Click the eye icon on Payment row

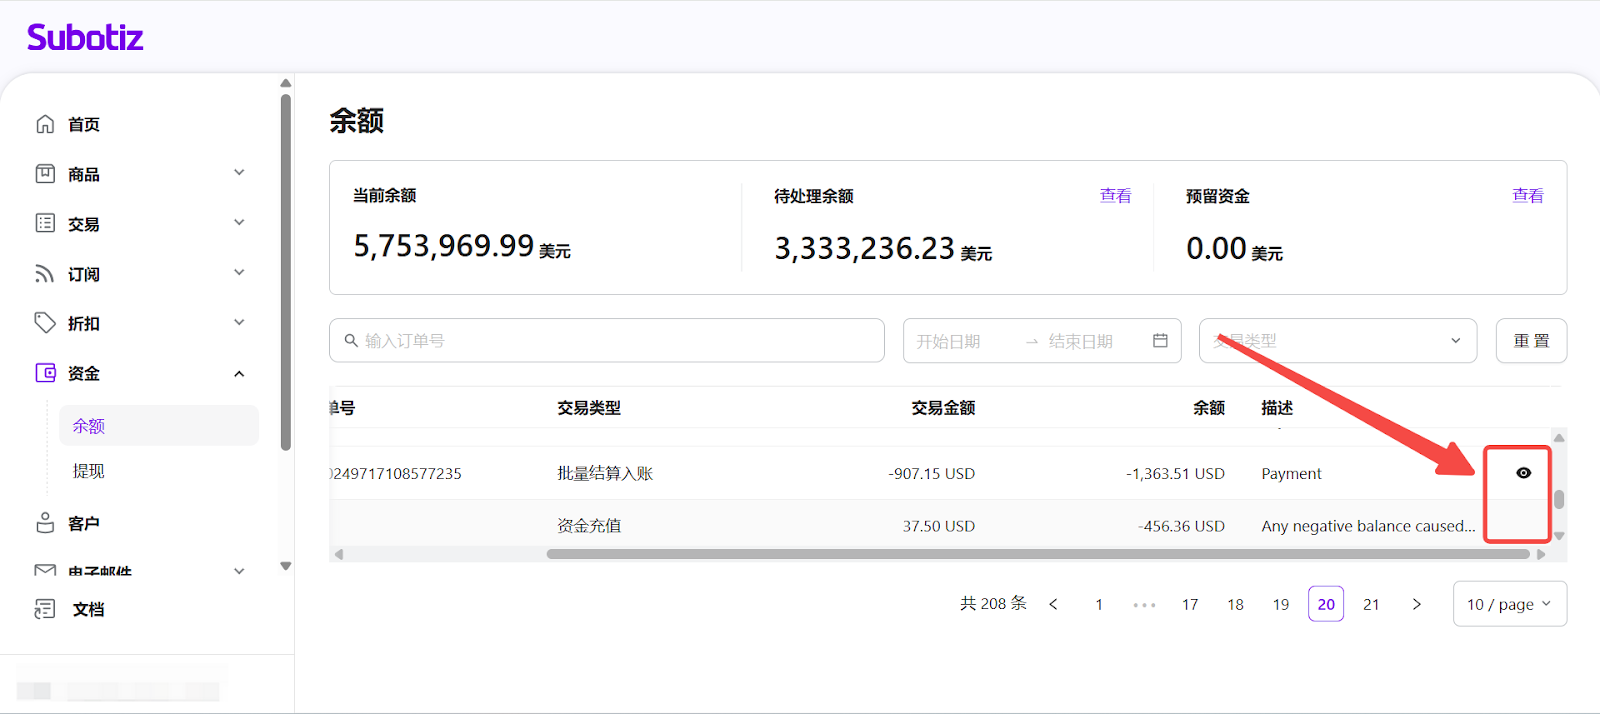click(1523, 473)
